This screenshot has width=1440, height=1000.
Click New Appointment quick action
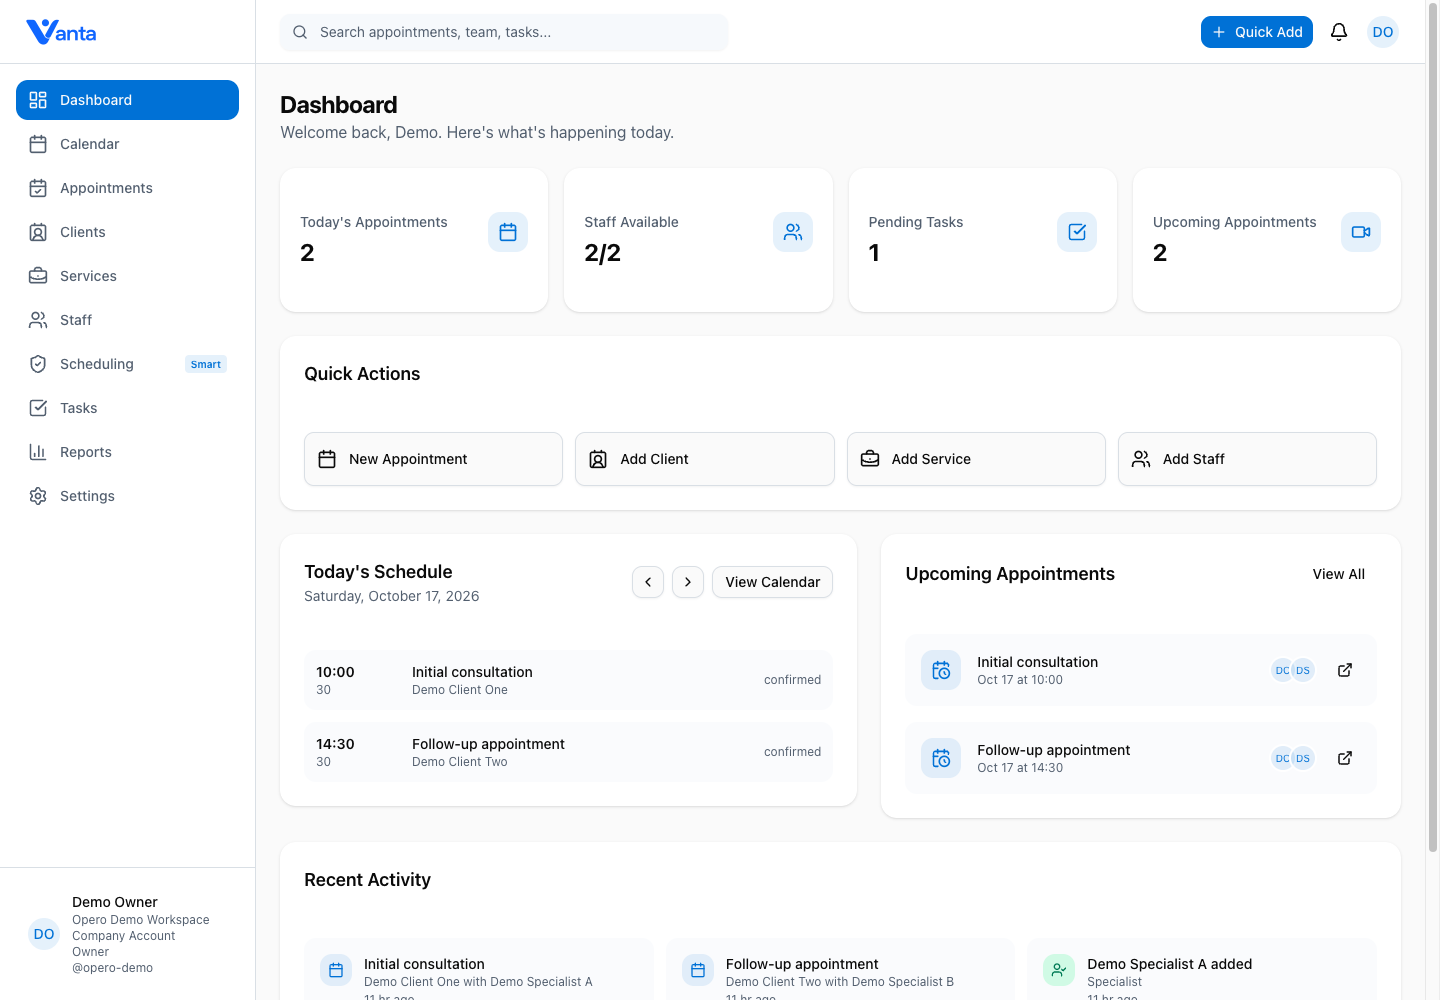(433, 459)
